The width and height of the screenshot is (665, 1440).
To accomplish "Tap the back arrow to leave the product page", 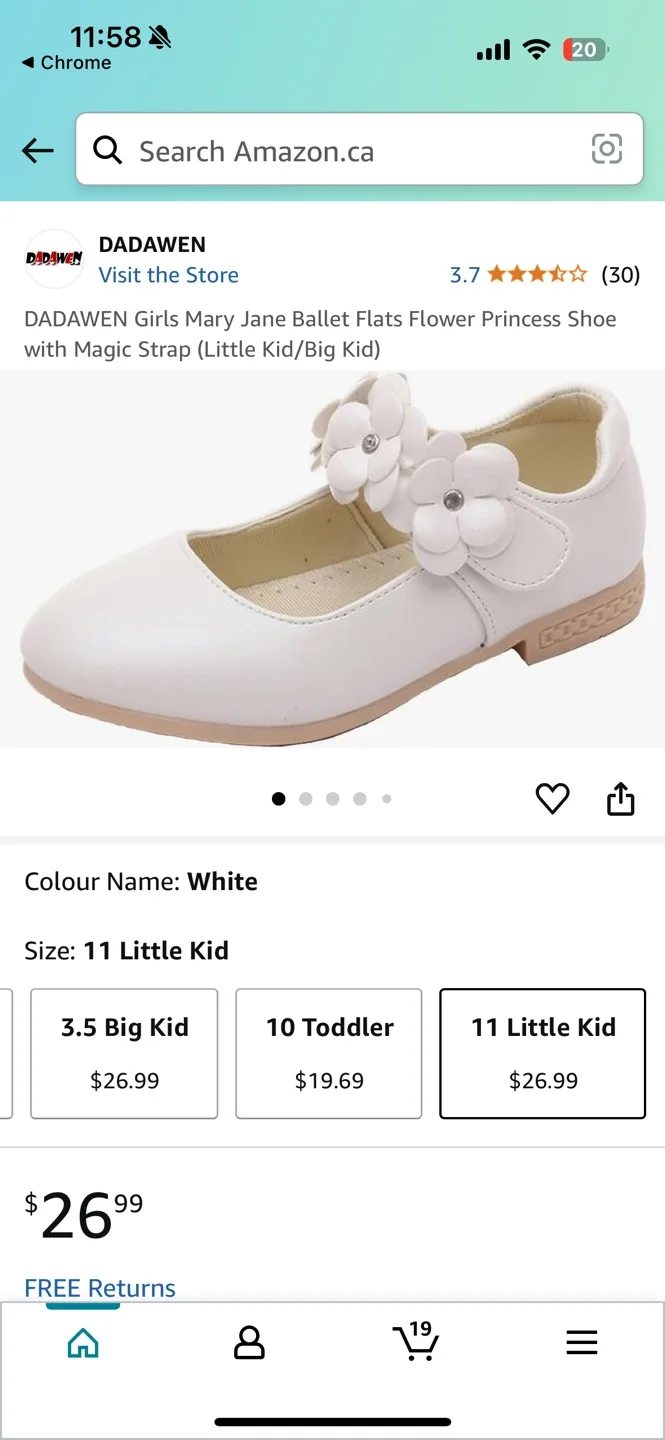I will click(37, 150).
